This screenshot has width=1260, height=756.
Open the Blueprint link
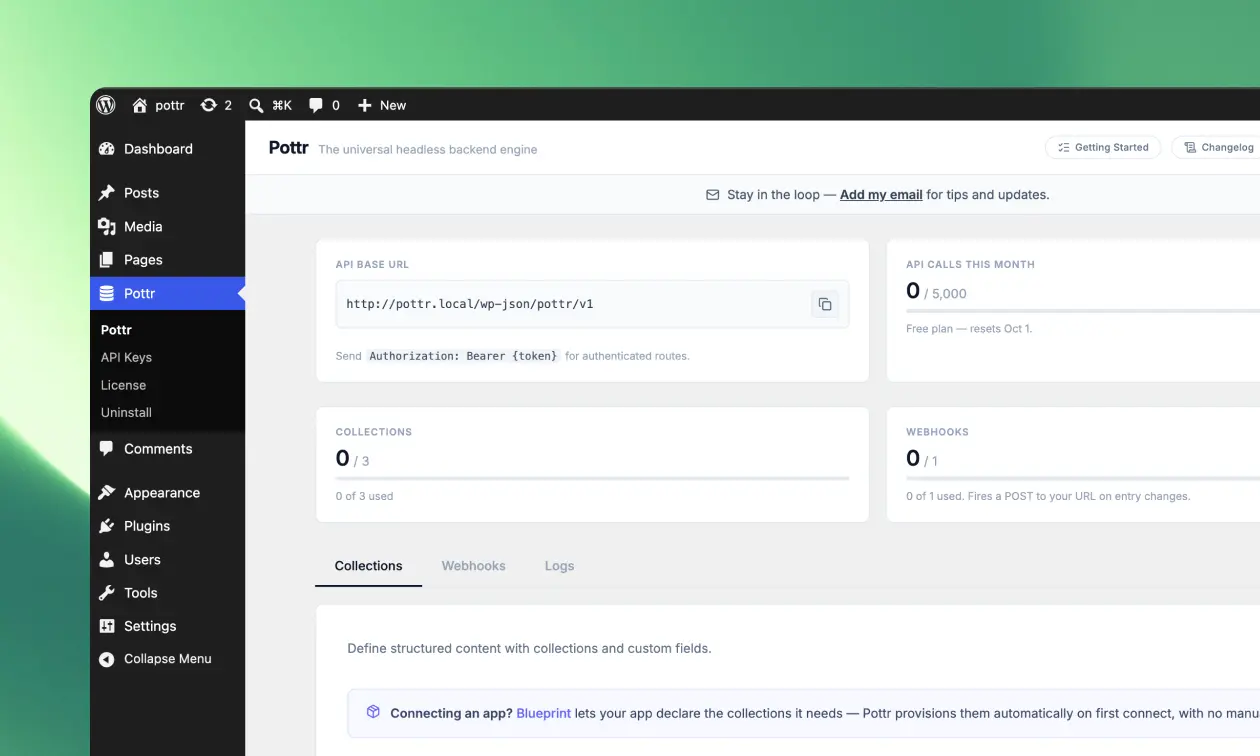pyautogui.click(x=543, y=713)
